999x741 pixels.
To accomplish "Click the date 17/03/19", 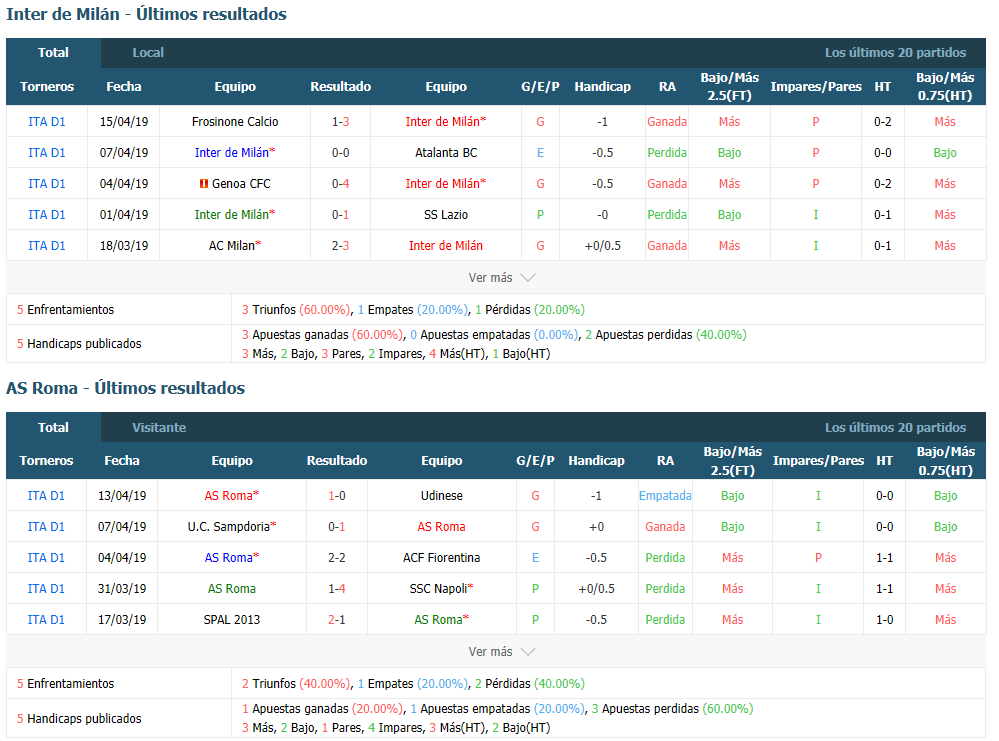I will pyautogui.click(x=122, y=620).
